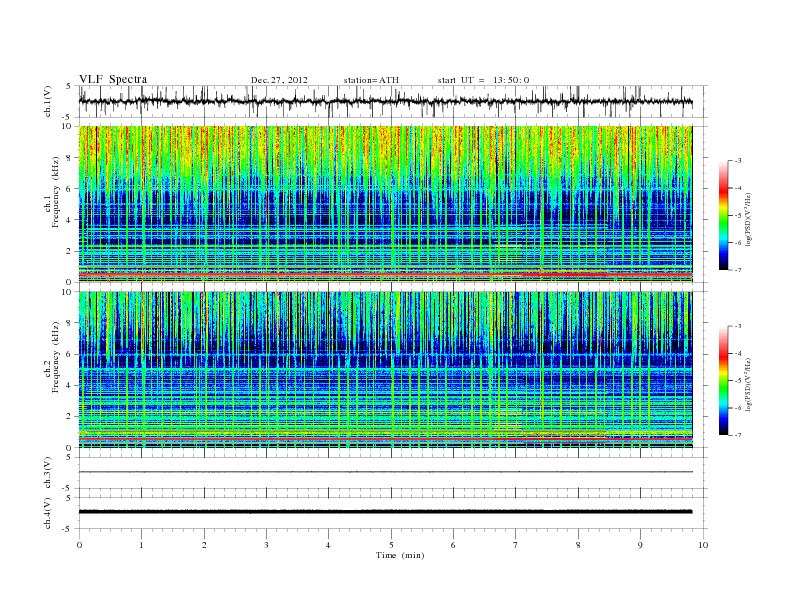
Task: Click the red low-frequency band in the ch.1 spectrogram
Action: tap(385, 274)
